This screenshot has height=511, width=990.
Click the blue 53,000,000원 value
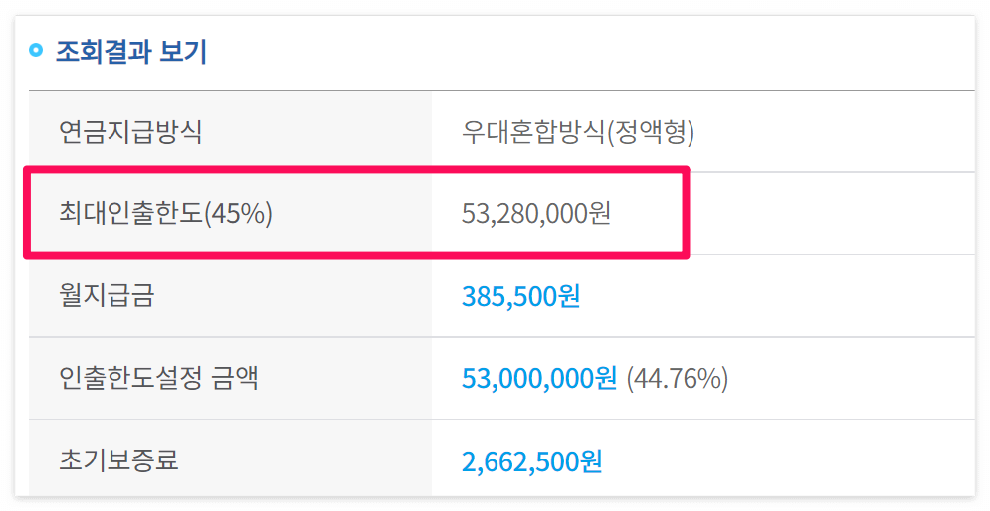(x=539, y=378)
